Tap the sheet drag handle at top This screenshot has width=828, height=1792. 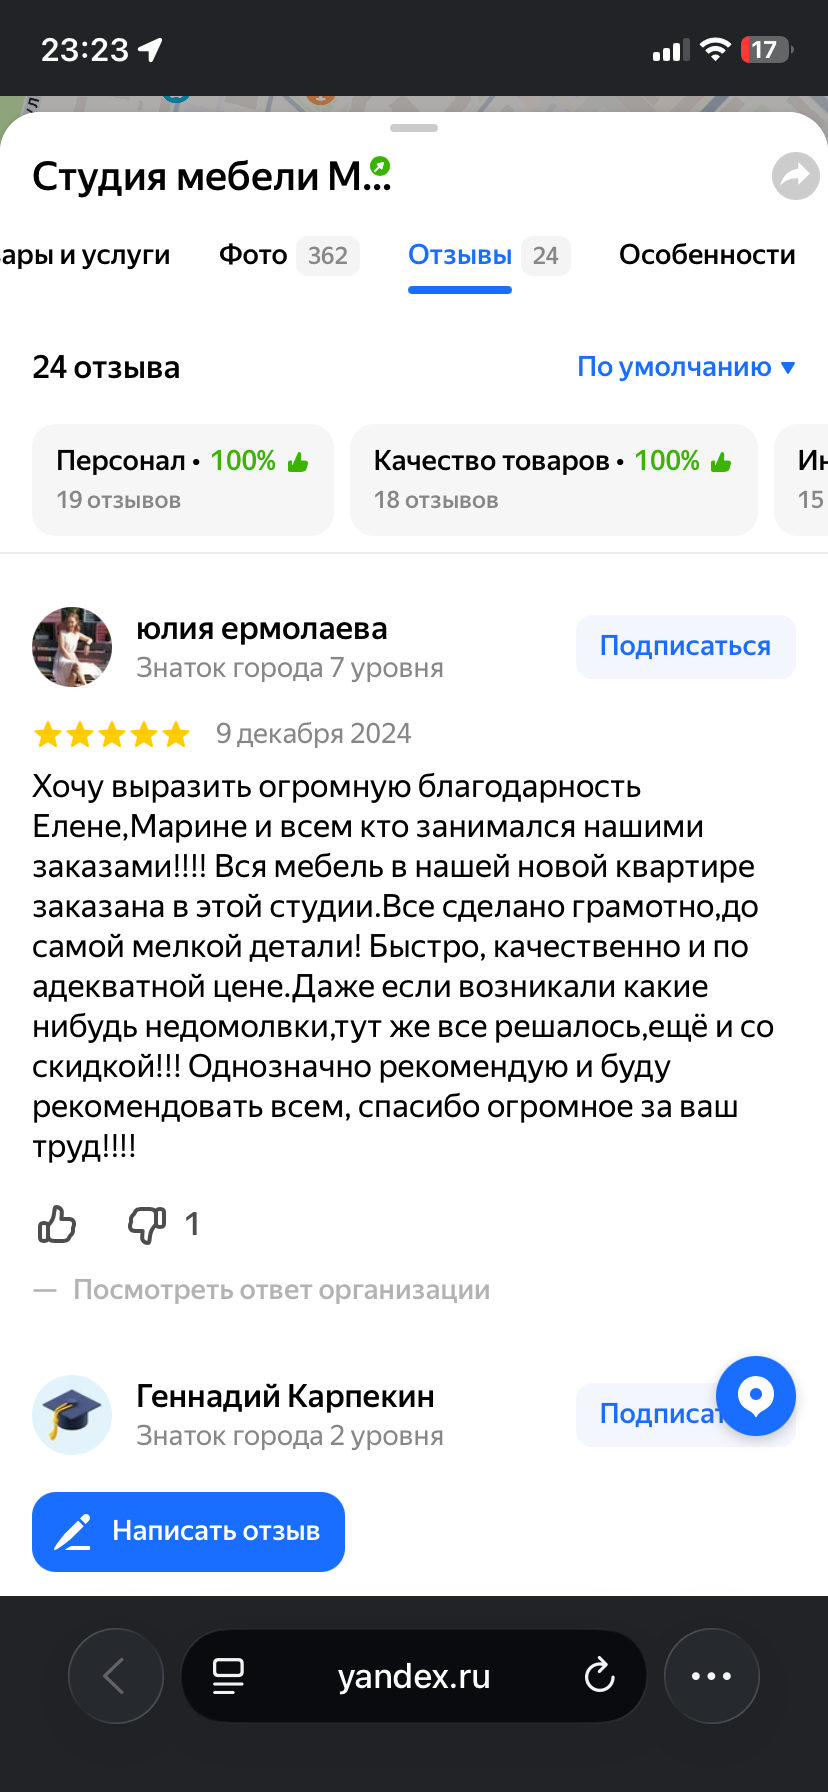(414, 128)
